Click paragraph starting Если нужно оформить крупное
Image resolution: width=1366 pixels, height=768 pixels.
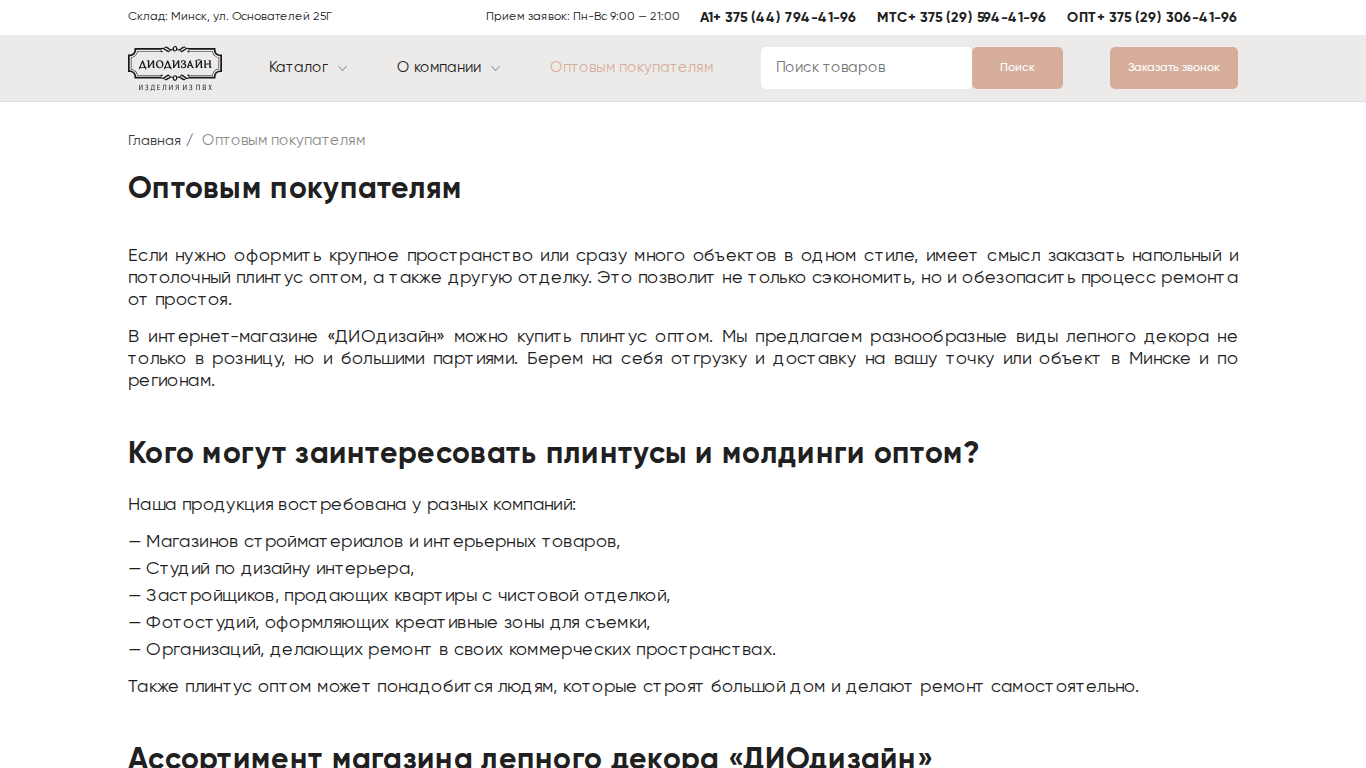click(683, 278)
